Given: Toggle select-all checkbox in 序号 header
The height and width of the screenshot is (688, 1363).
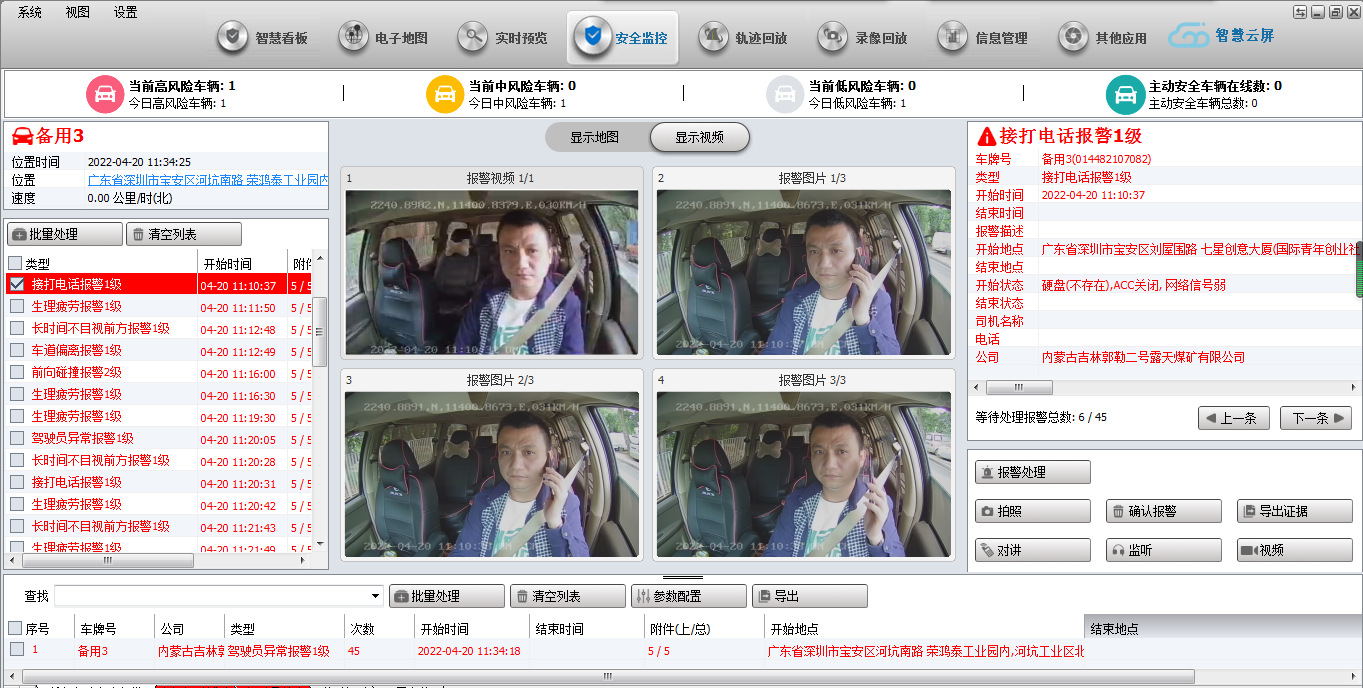Looking at the screenshot, I should [15, 628].
